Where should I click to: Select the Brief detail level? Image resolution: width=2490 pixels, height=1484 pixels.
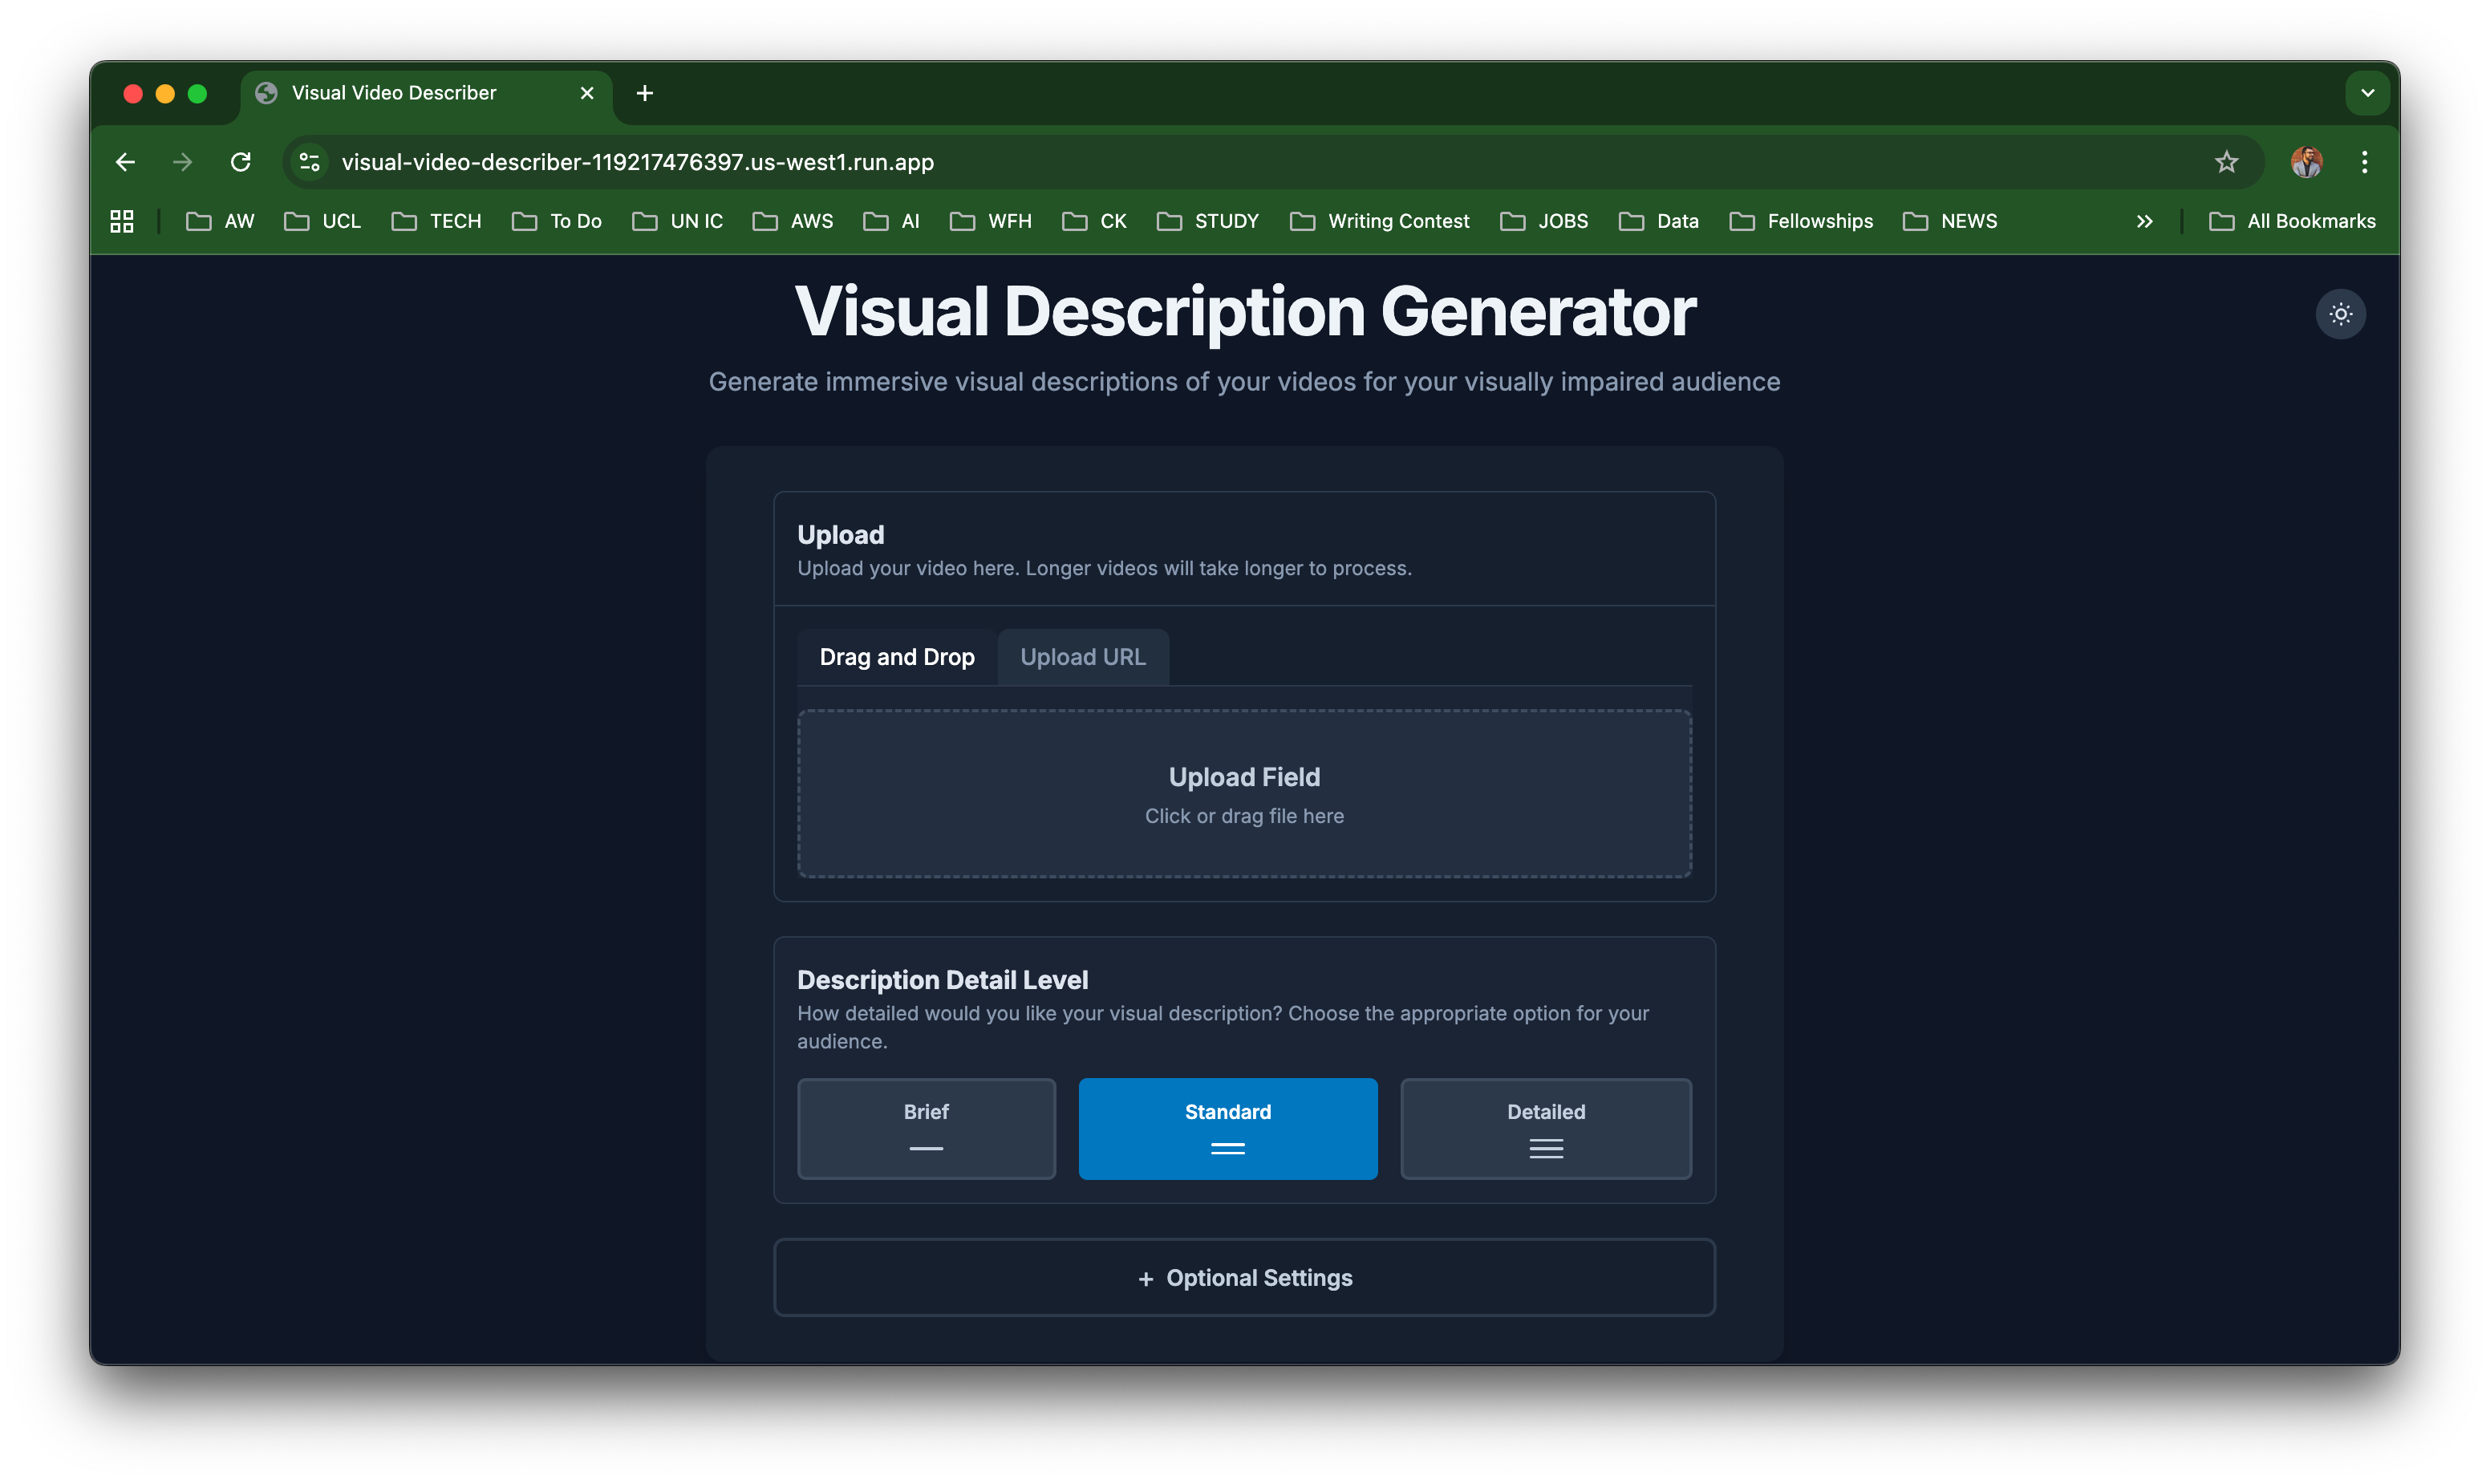pos(926,1128)
